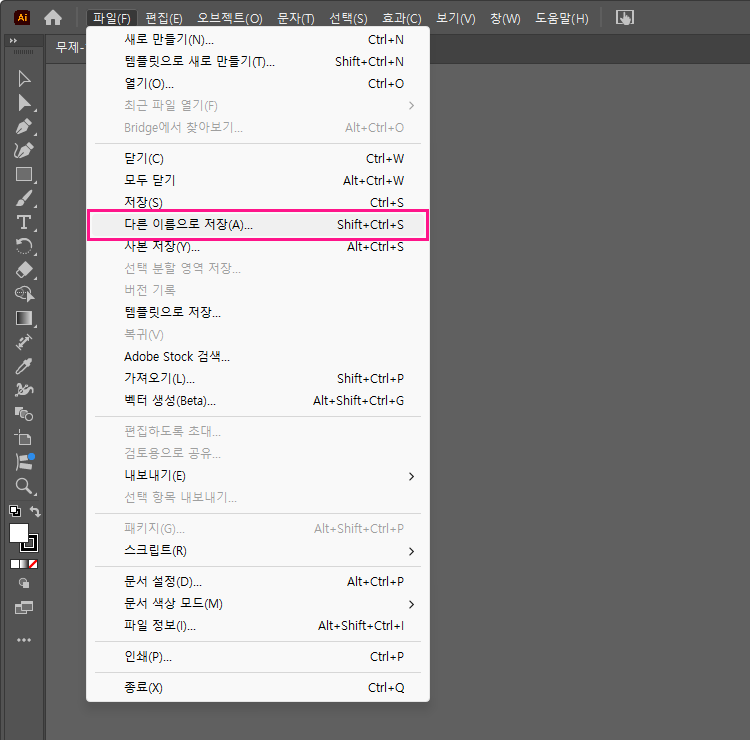Select the Gradient tool

coord(24,318)
